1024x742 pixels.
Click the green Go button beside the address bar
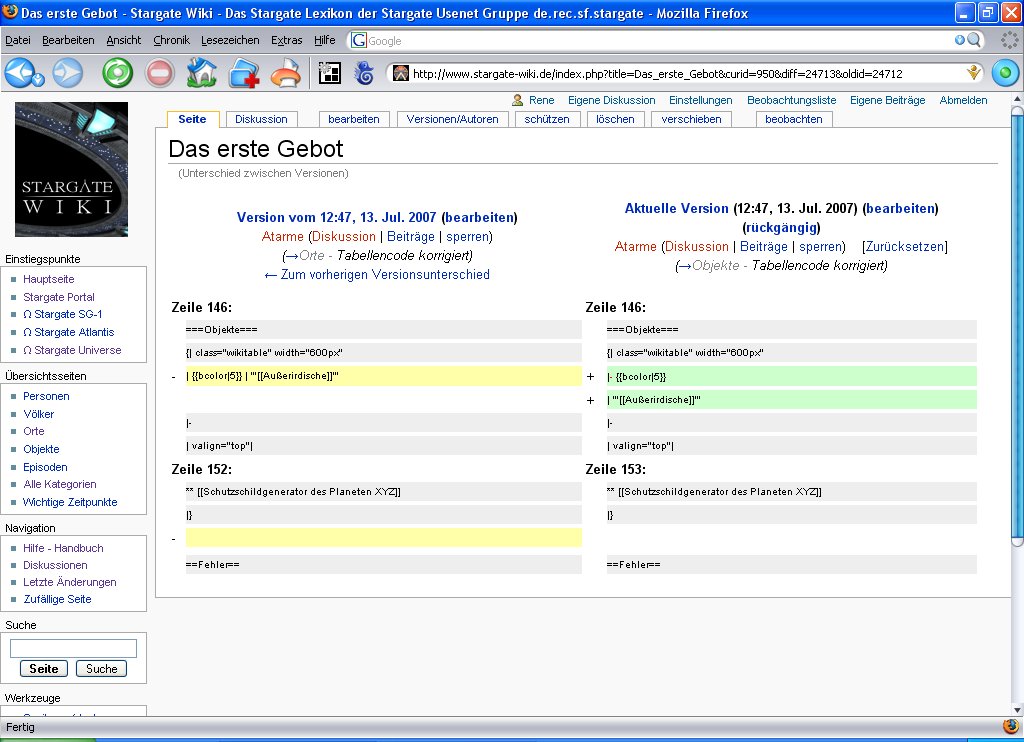1004,73
